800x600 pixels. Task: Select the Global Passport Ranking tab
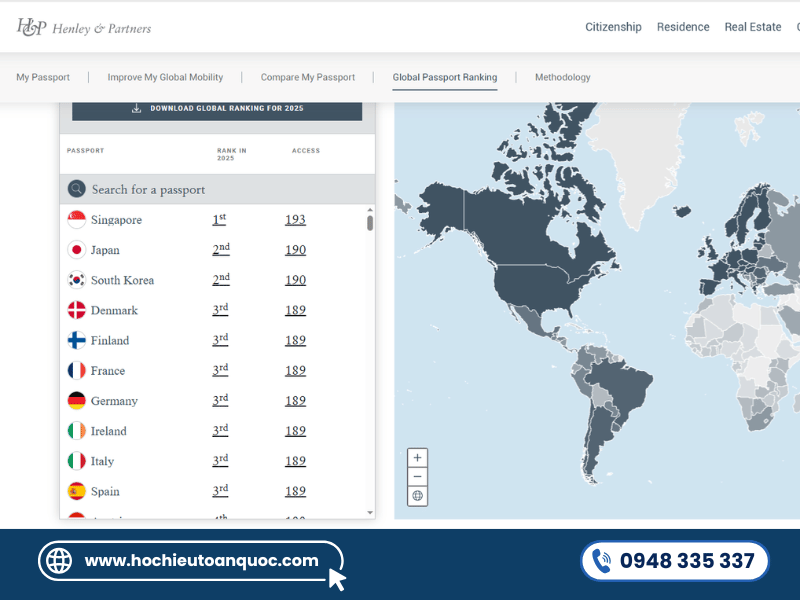444,77
